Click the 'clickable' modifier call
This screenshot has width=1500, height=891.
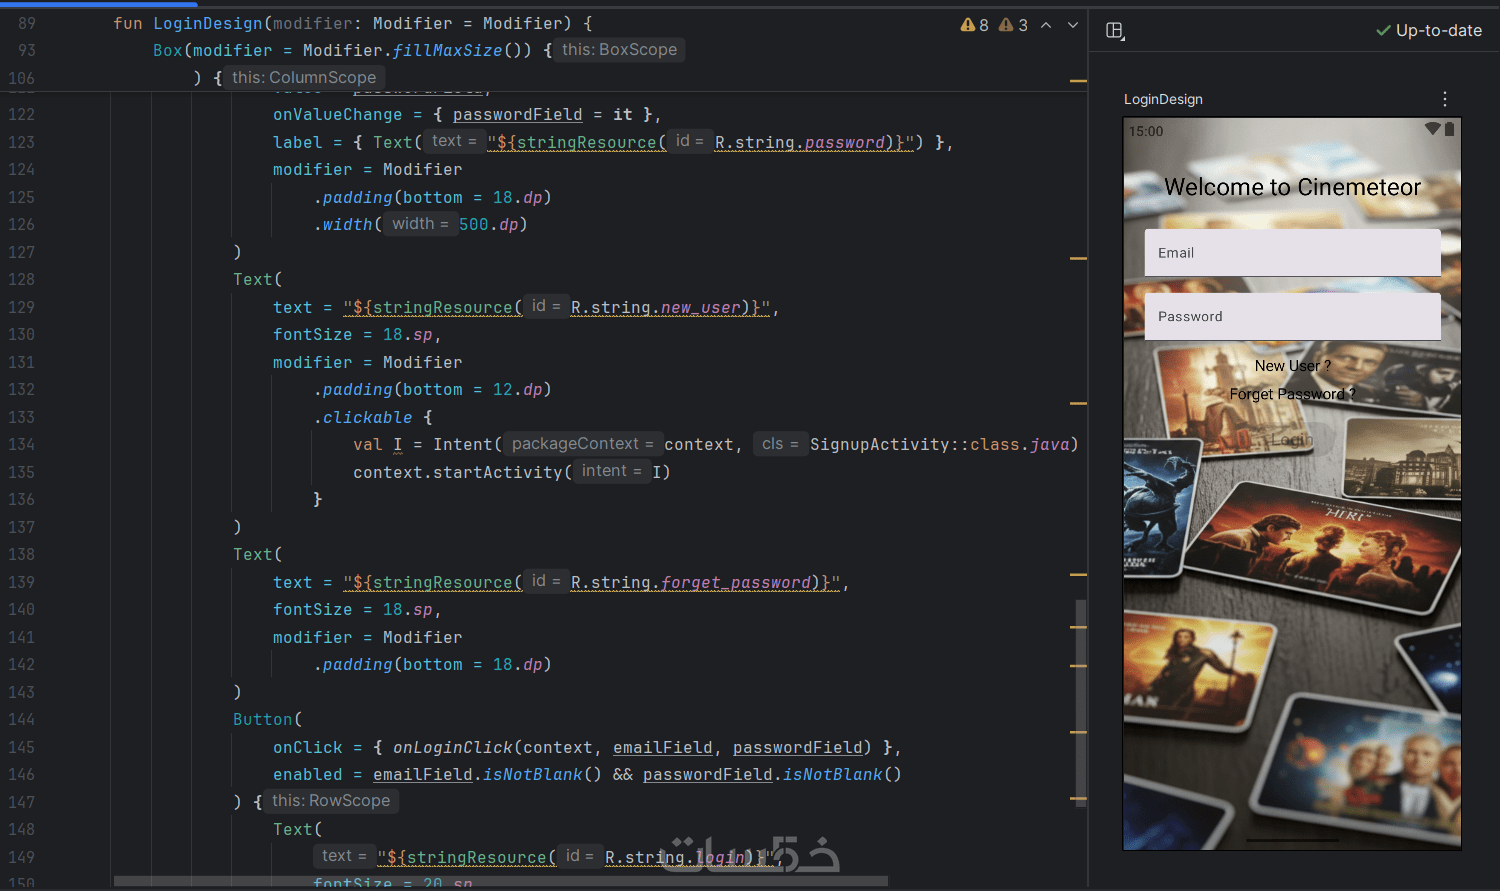click(x=367, y=417)
